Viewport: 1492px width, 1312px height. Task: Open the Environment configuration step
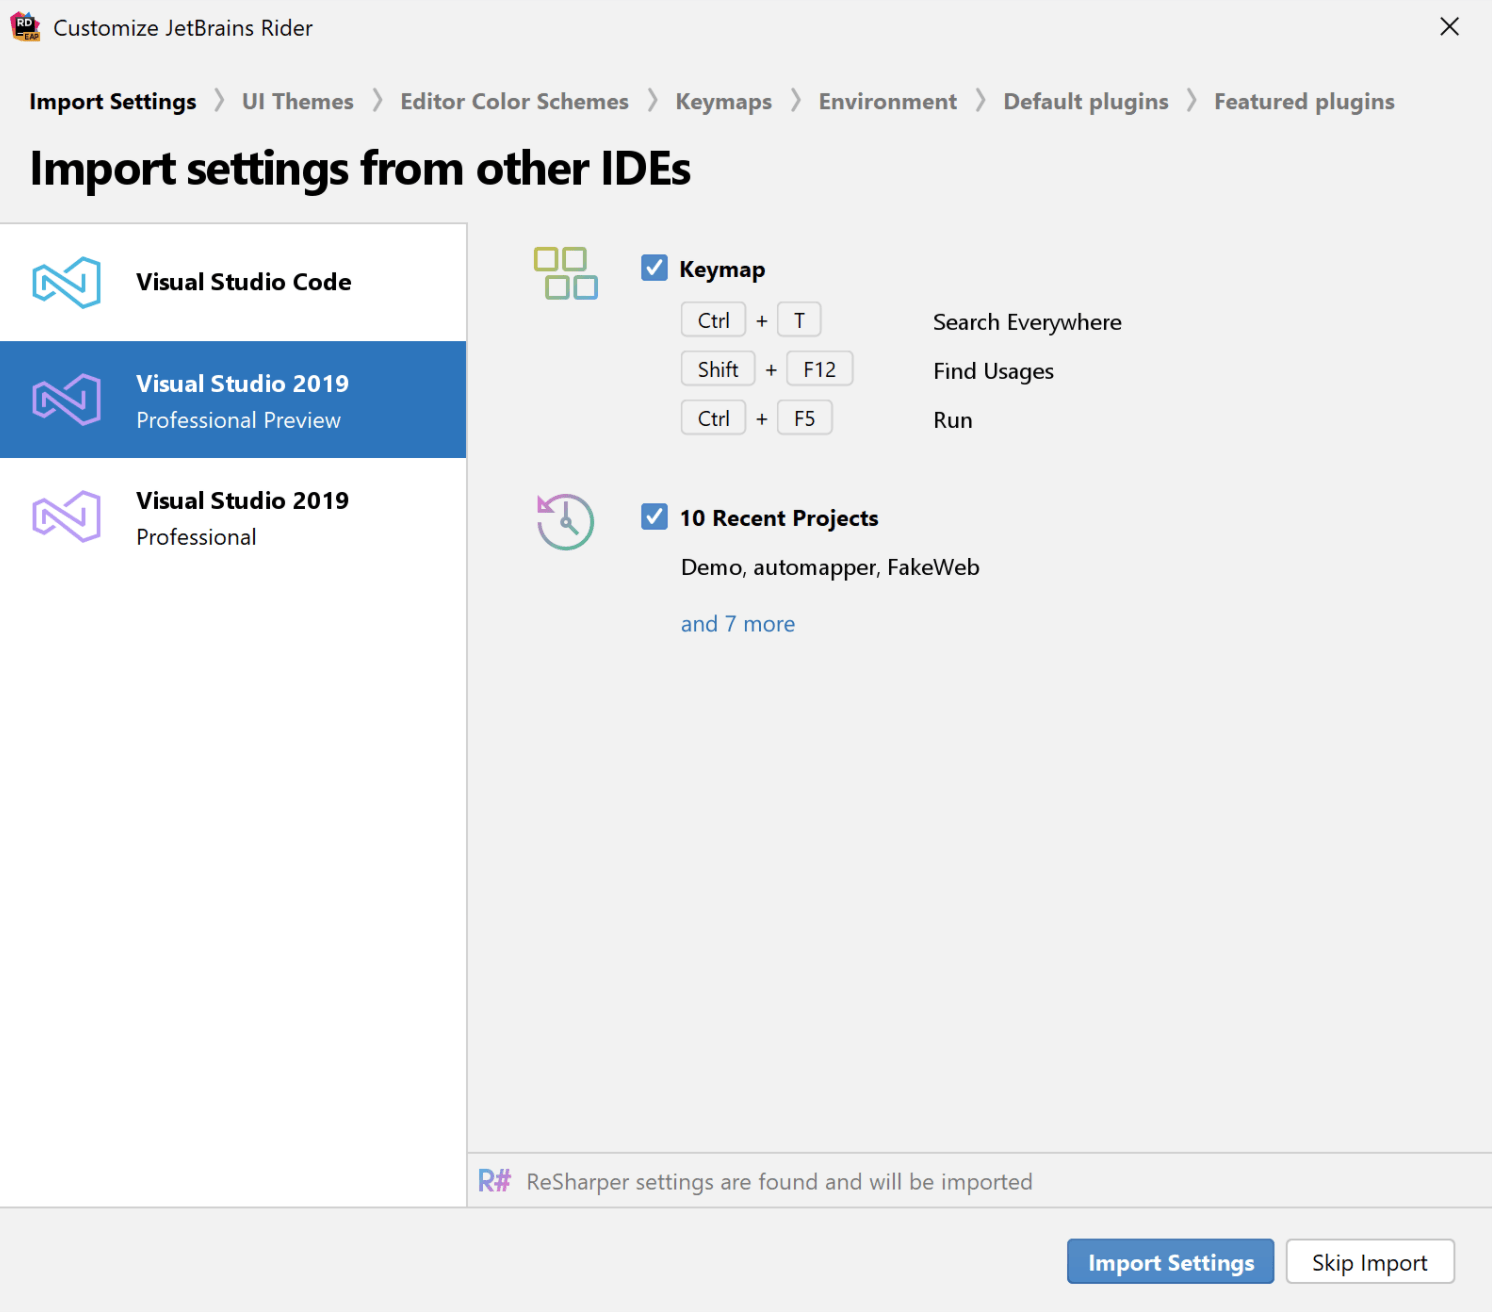pyautogui.click(x=887, y=101)
